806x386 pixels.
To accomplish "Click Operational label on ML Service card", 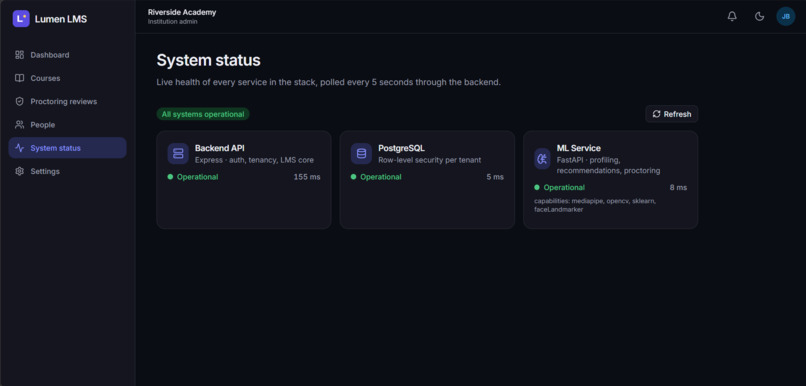I will tap(564, 188).
